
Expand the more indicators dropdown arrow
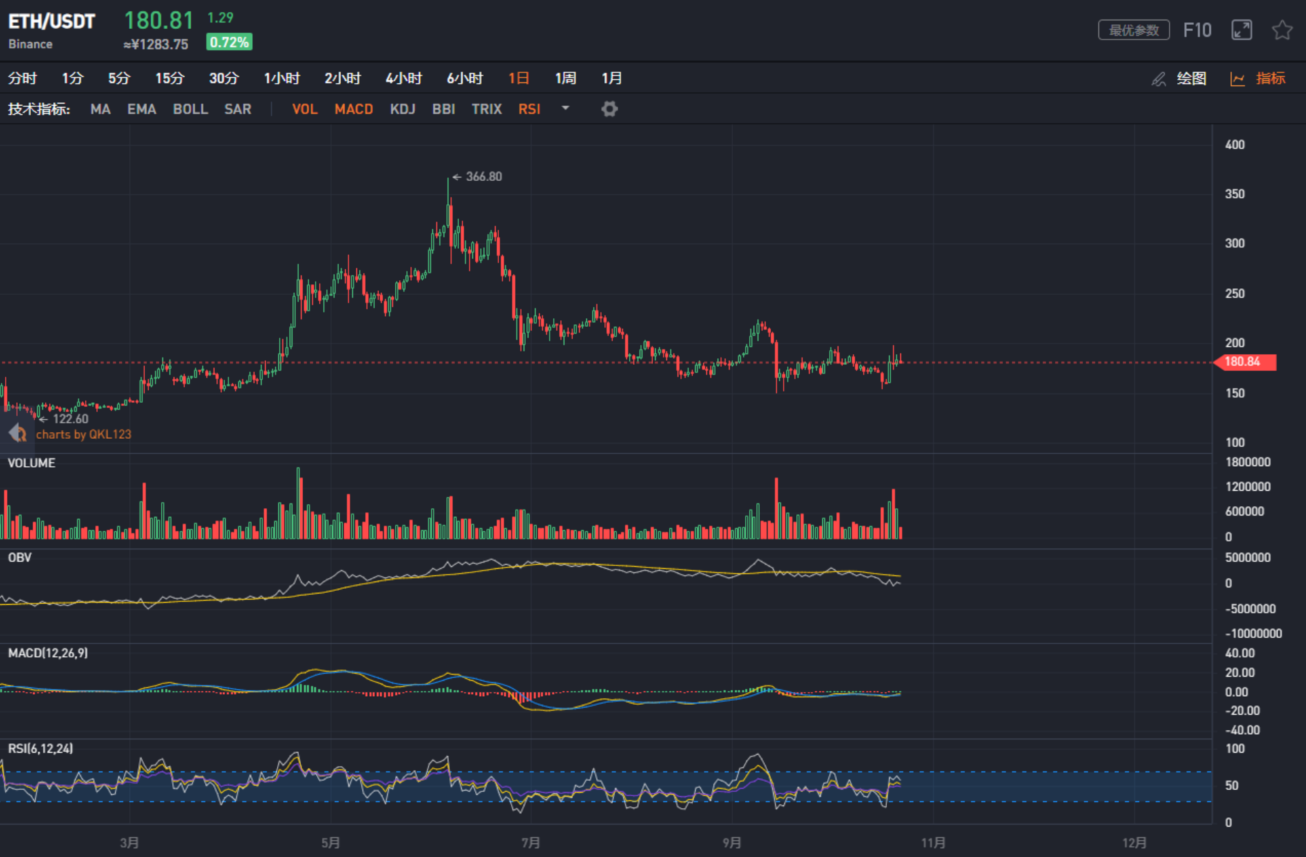tap(565, 108)
